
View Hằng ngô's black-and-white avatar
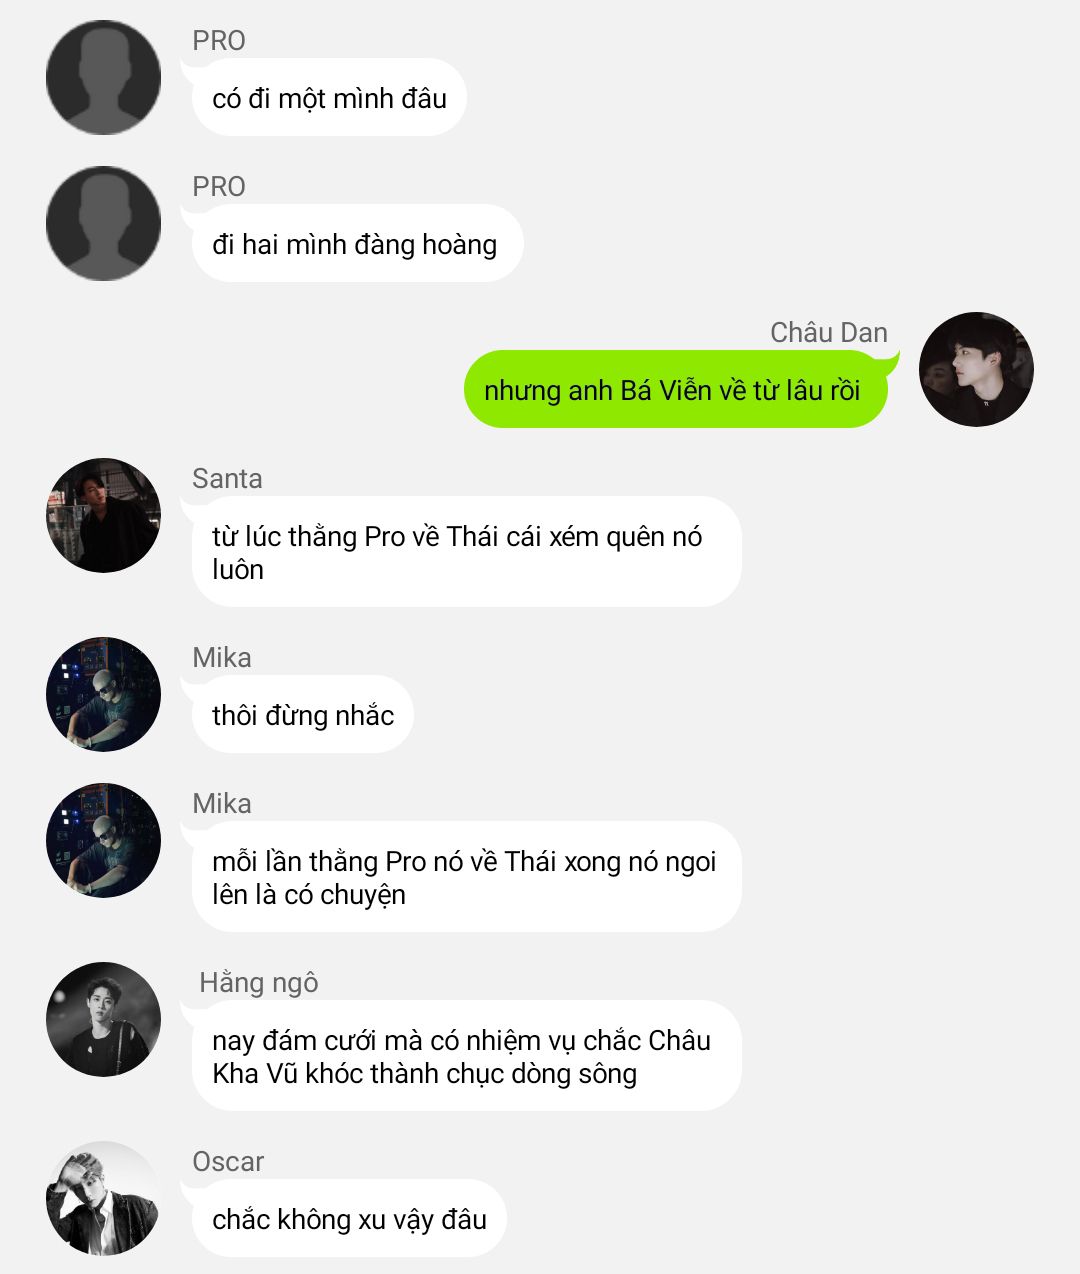[104, 1019]
